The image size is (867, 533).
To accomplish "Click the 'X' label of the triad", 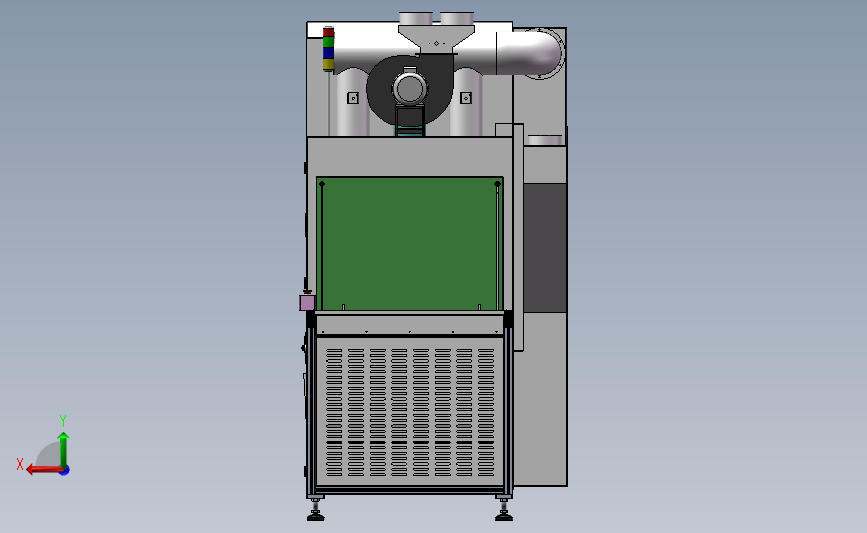I will coord(20,464).
